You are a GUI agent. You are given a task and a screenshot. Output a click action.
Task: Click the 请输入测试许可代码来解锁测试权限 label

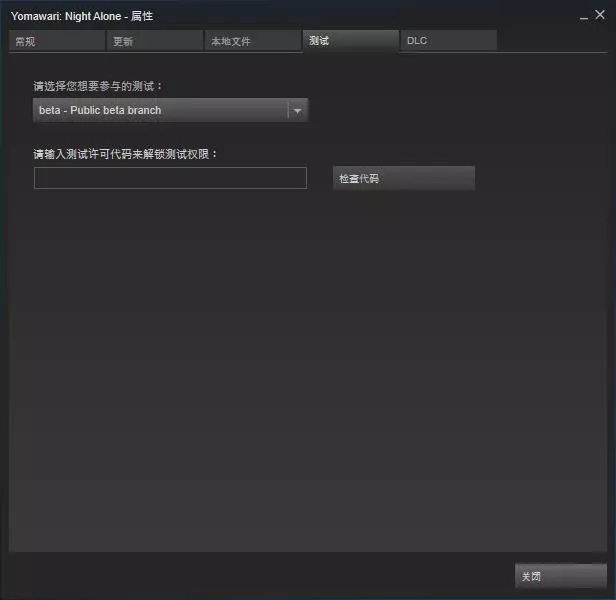pyautogui.click(x=125, y=154)
